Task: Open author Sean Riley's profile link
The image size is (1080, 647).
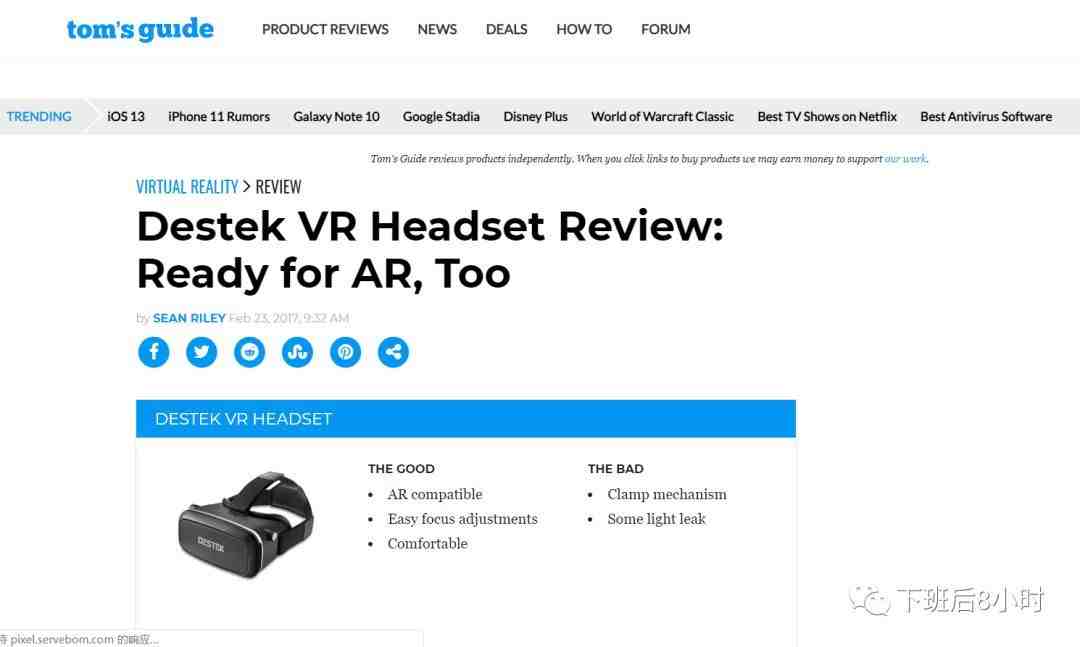Action: click(x=189, y=318)
